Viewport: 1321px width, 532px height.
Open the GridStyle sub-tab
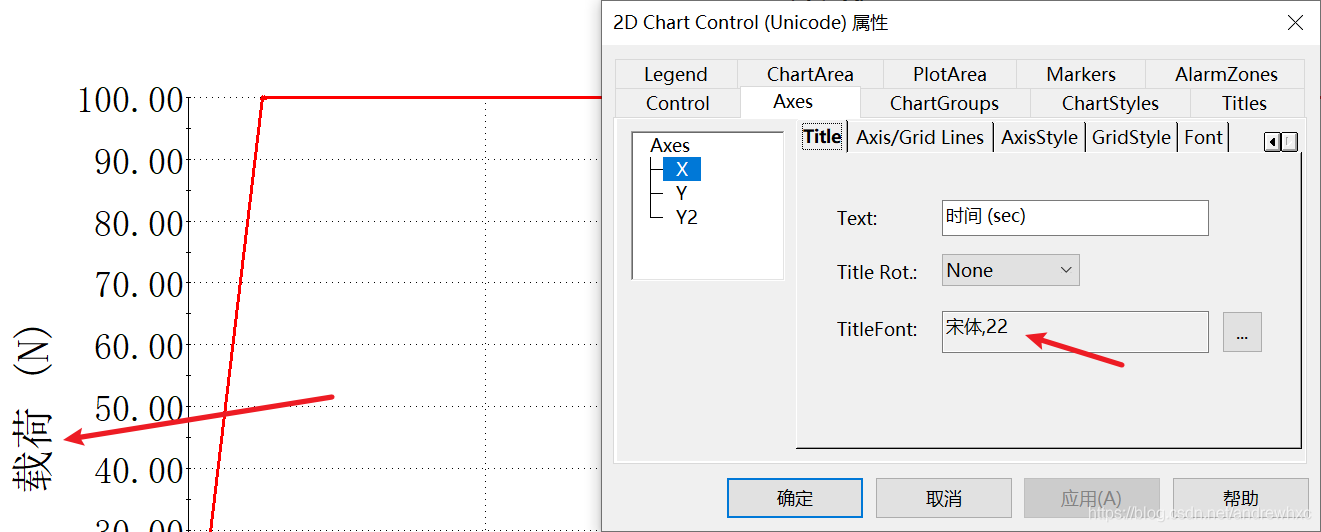pyautogui.click(x=1131, y=137)
